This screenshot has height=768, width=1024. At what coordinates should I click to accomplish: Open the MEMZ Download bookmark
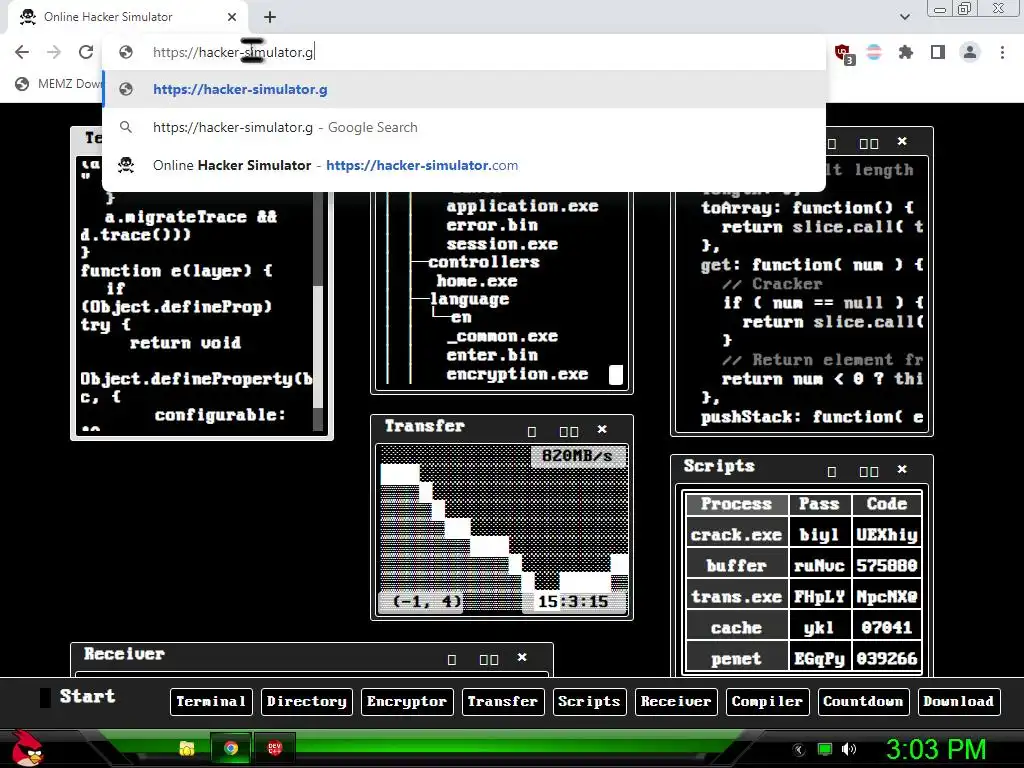coord(59,84)
